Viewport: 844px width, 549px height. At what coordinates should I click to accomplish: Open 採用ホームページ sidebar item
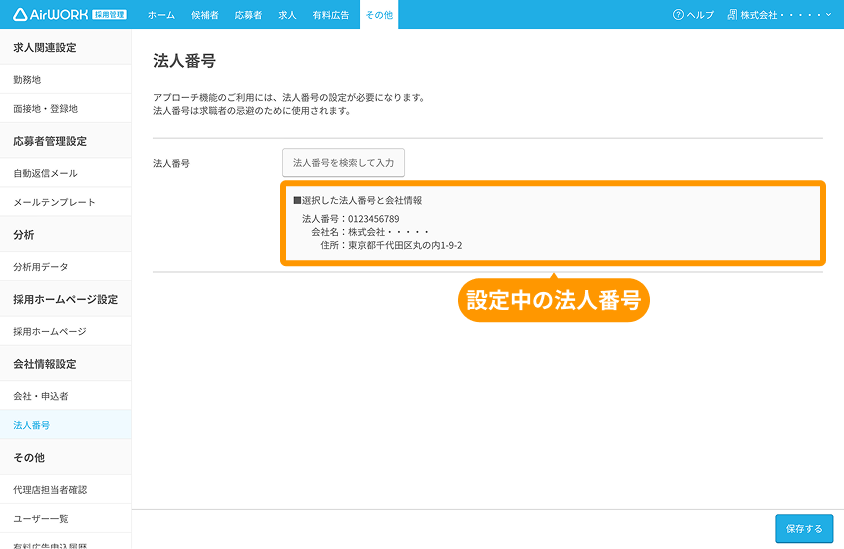[66, 332]
